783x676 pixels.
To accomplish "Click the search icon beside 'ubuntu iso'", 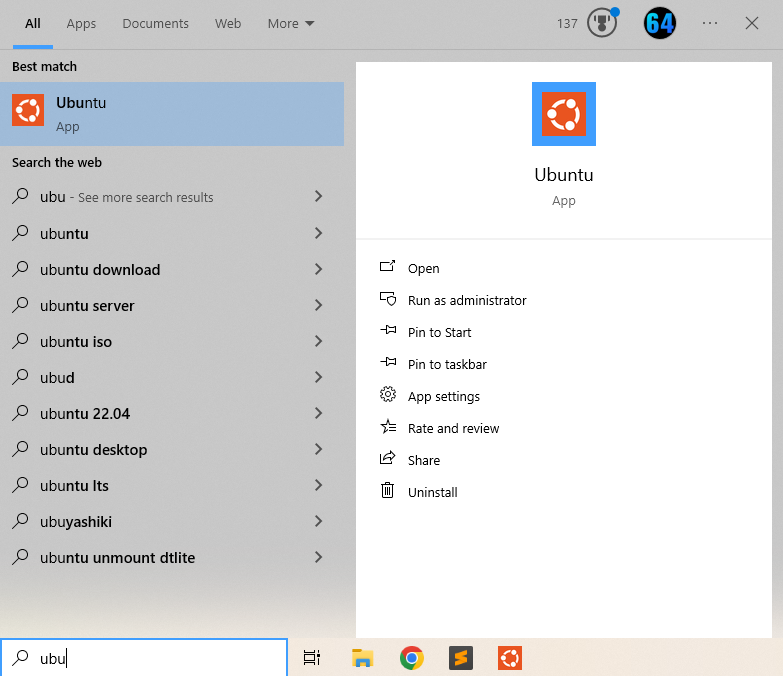I will [20, 340].
